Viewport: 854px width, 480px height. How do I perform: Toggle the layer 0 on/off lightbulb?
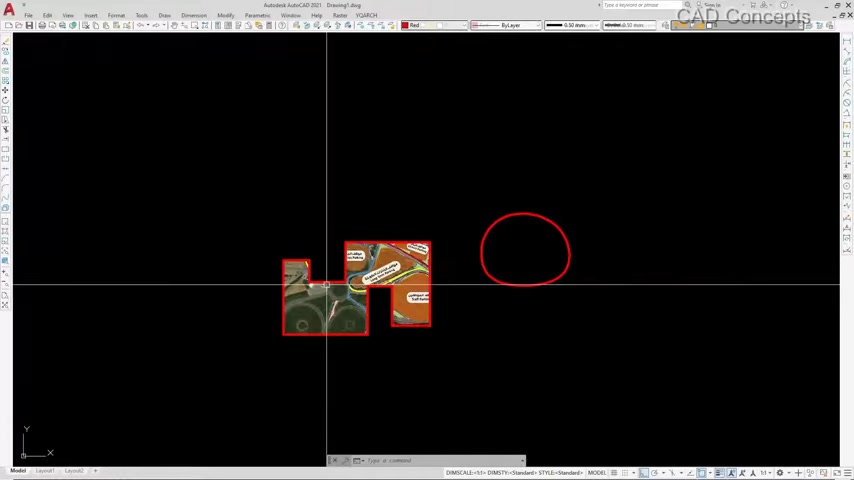(x=676, y=26)
